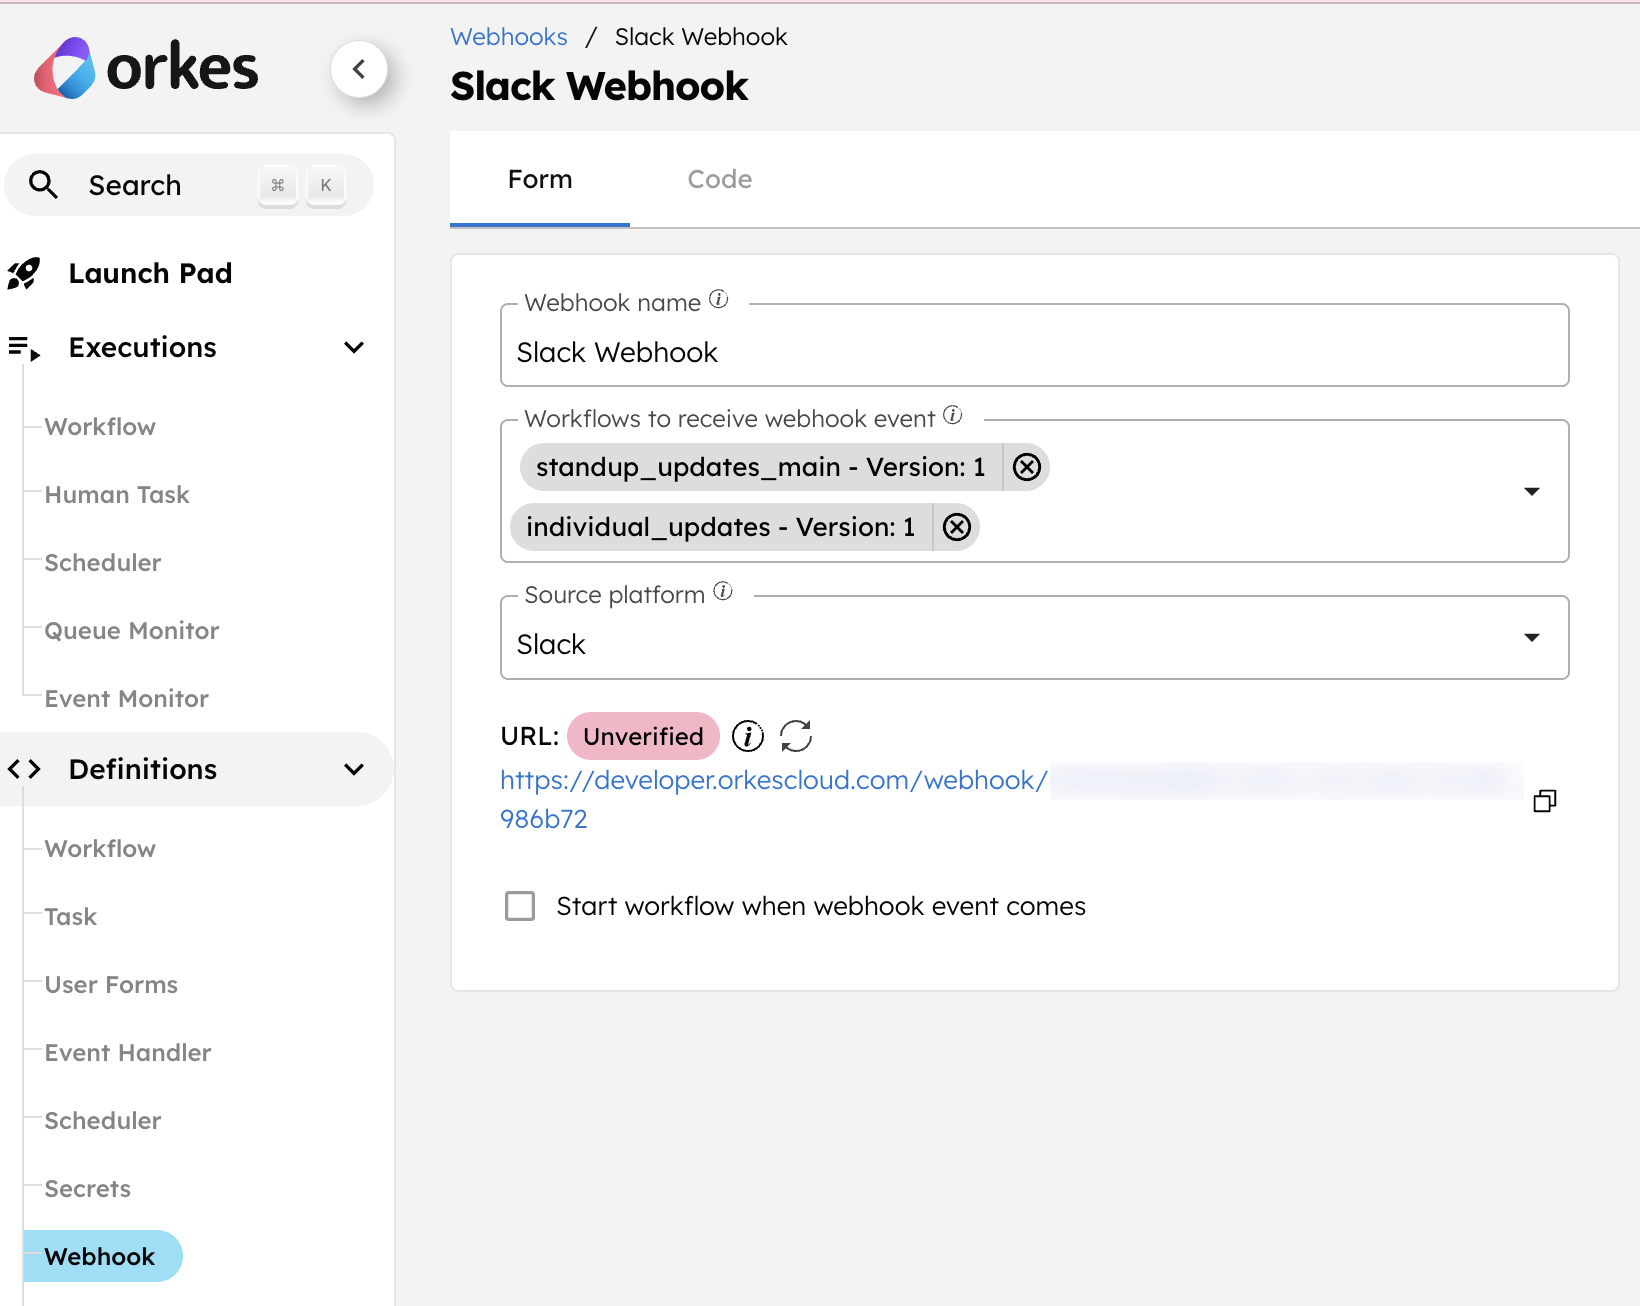Click the standup_updates_main - Version: 1 chip text
This screenshot has width=1640, height=1306.
point(760,467)
